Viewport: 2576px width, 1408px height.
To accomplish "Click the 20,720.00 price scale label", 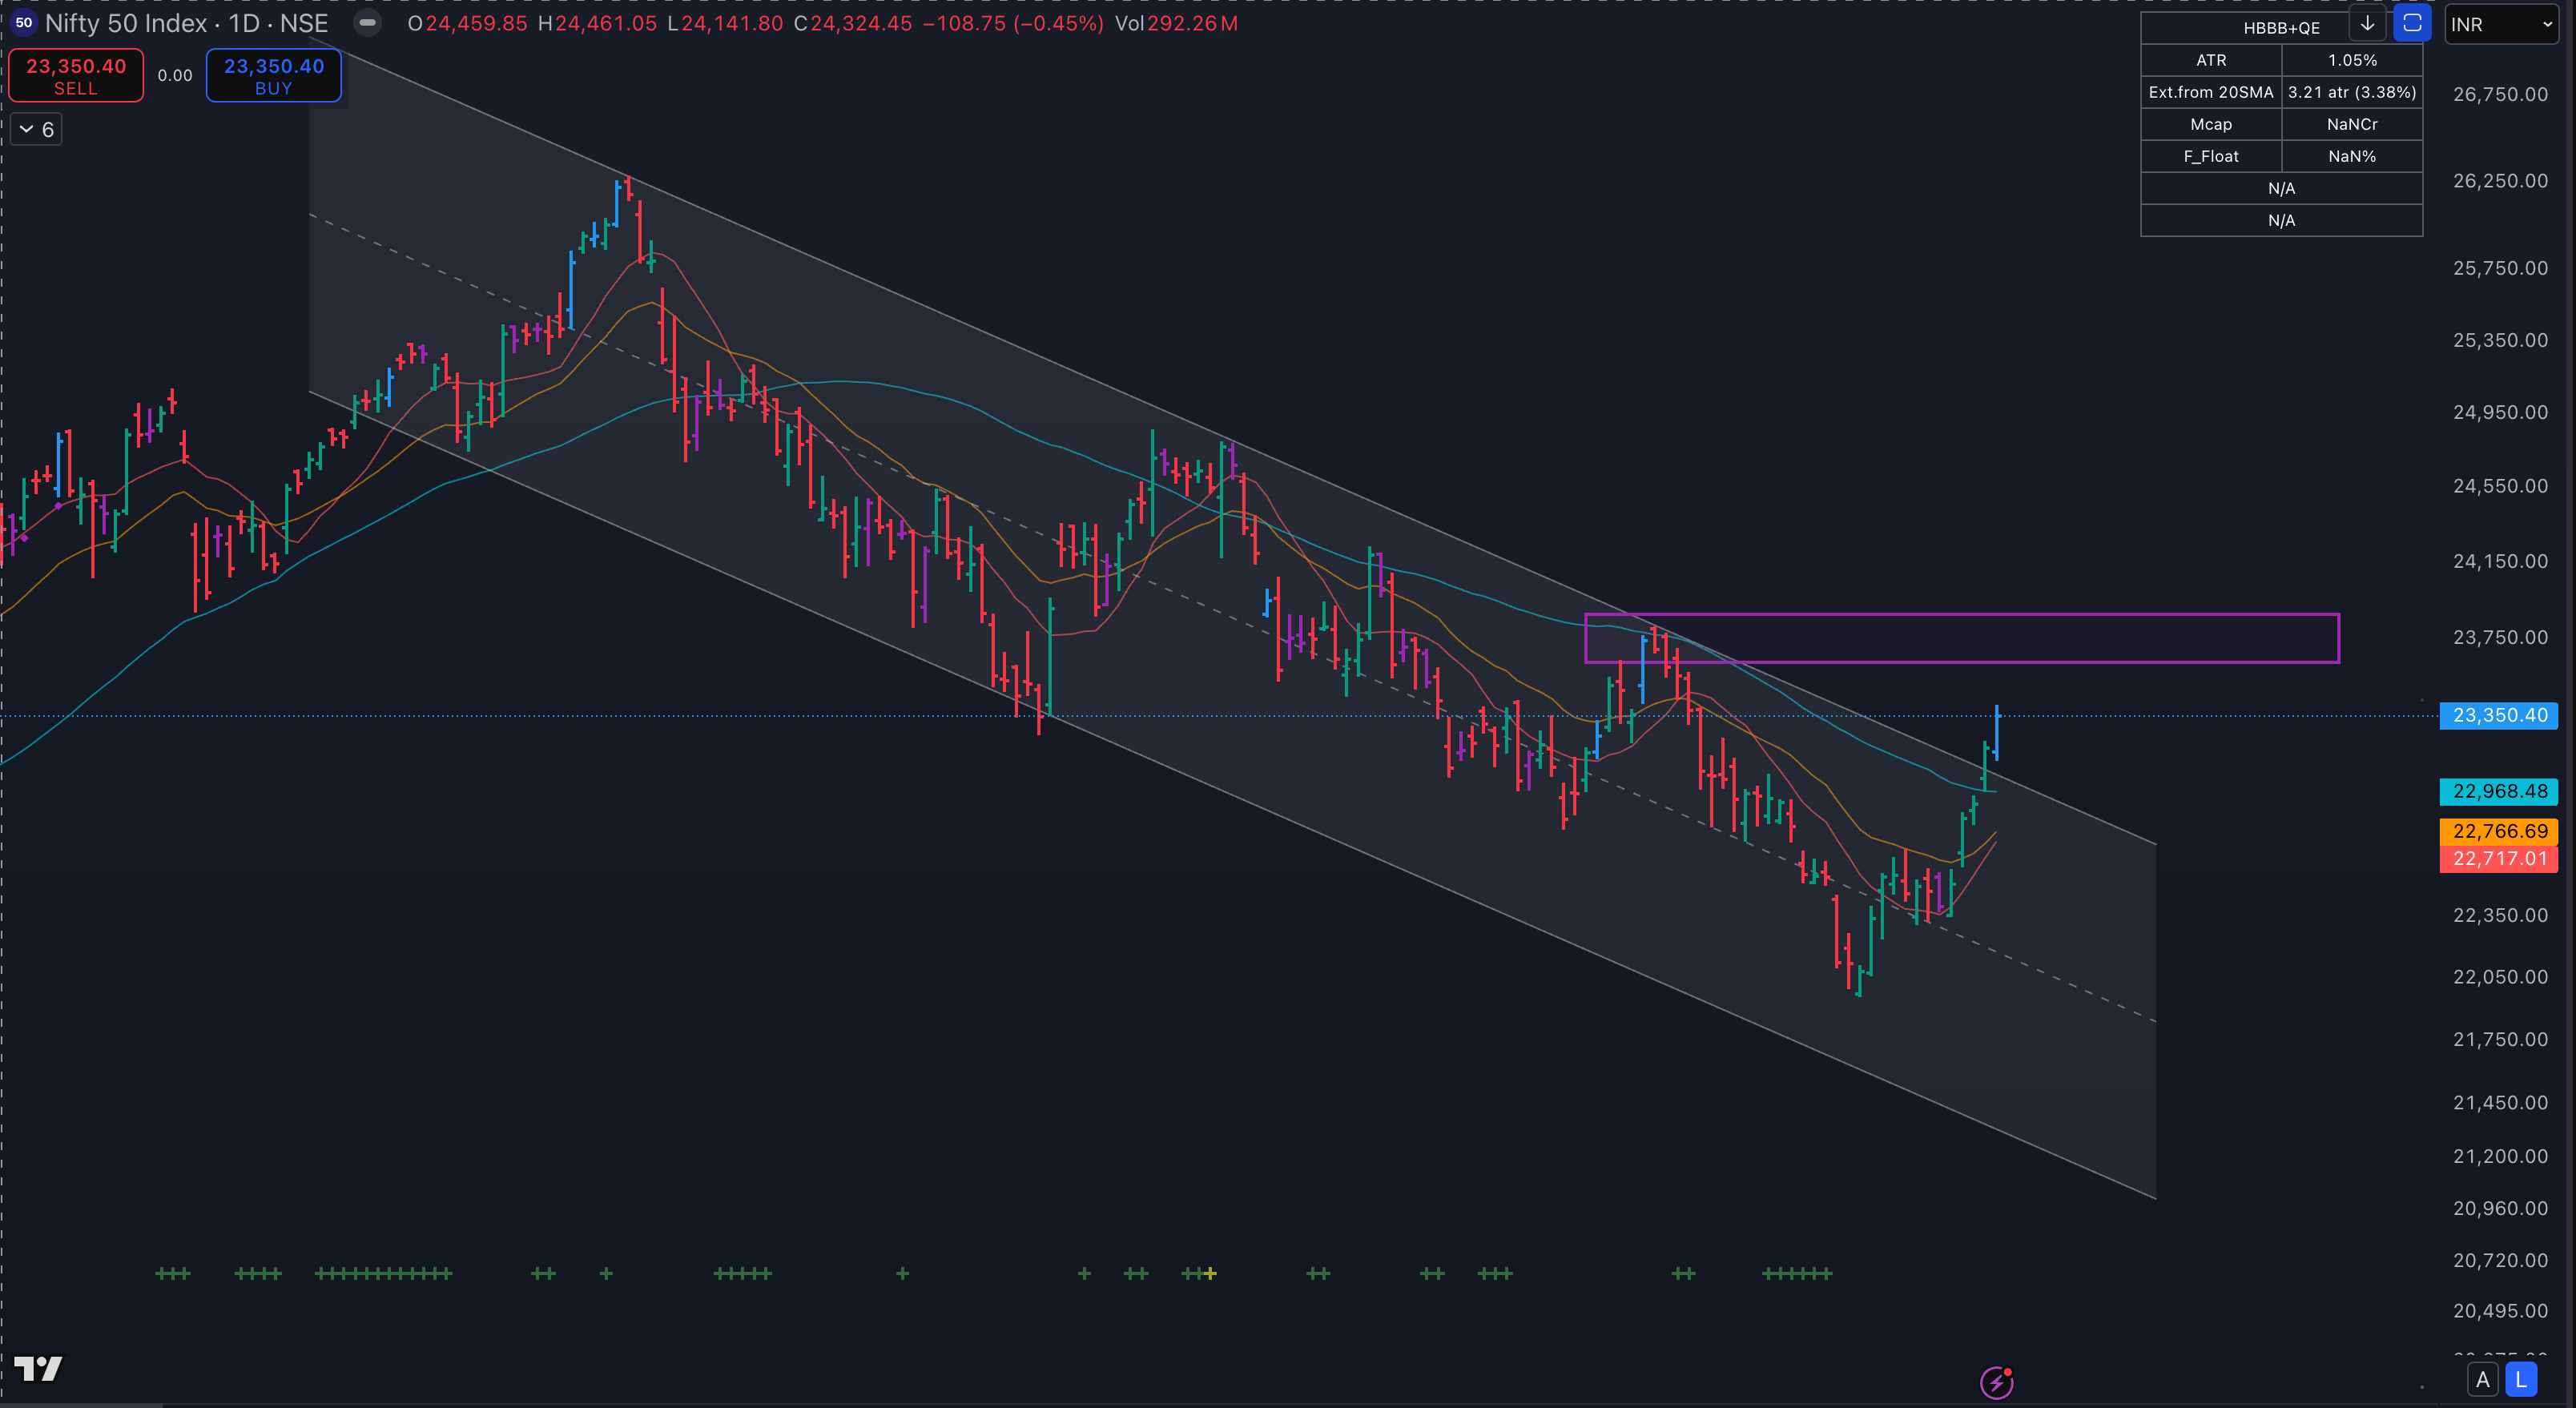I will (2500, 1260).
